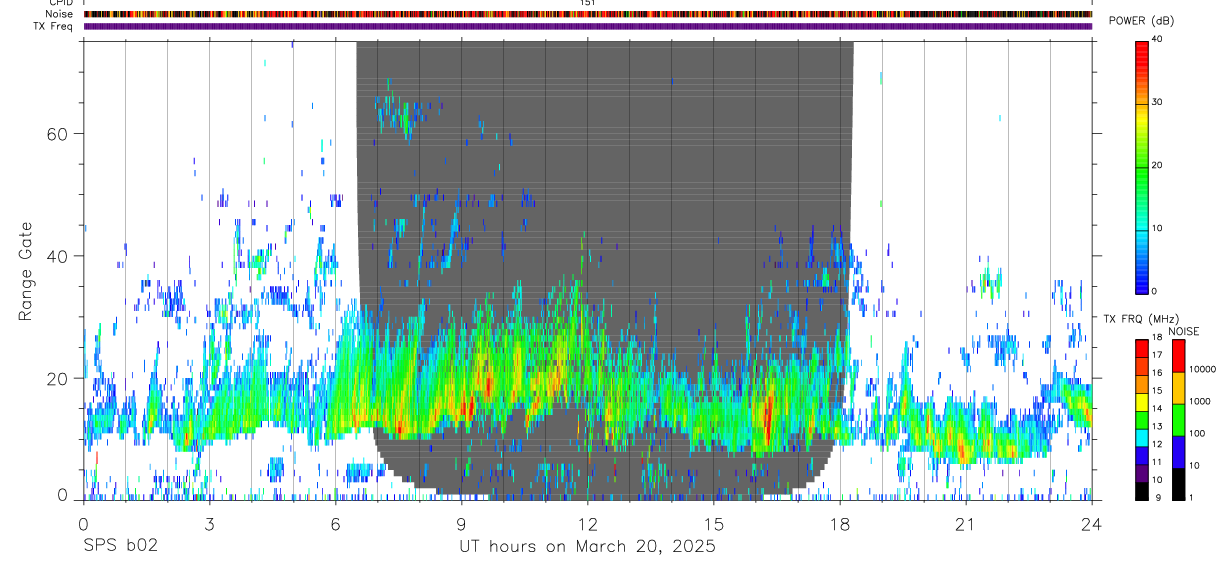Click the 18 label on TX frequency legend
This screenshot has height=567, width=1228.
[1158, 338]
